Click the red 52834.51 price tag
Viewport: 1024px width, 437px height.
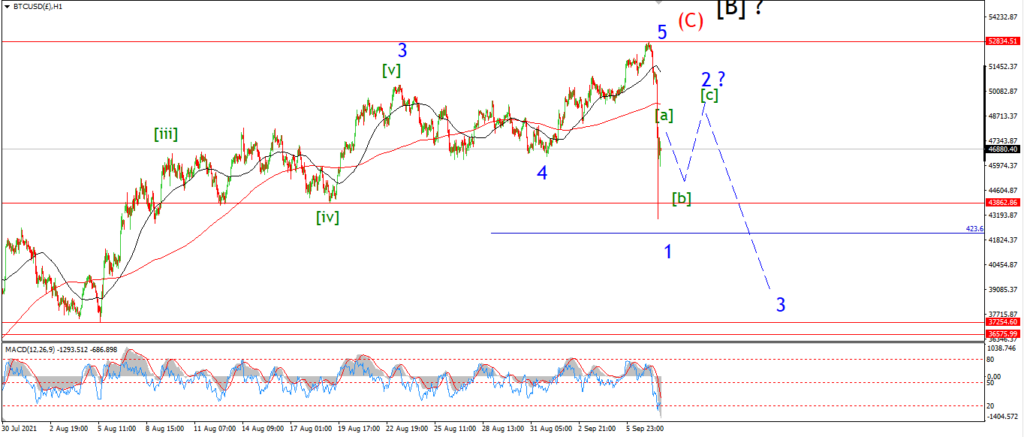tap(1003, 41)
